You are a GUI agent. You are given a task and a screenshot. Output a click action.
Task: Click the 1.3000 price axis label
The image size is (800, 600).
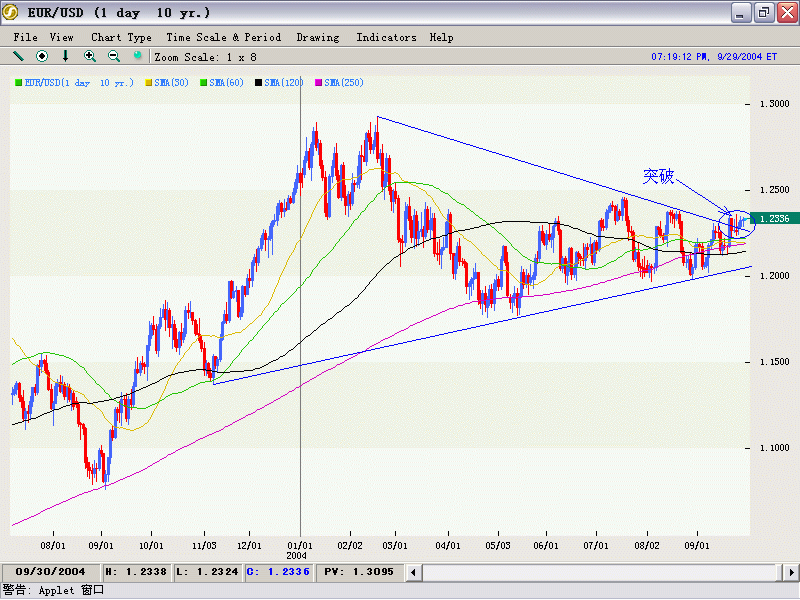click(774, 104)
